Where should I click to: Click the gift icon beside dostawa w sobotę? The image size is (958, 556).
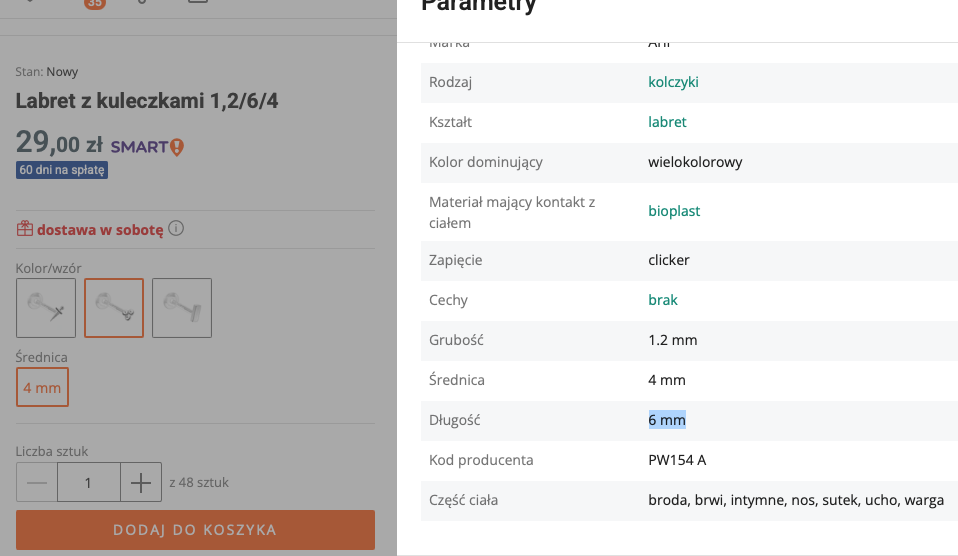coord(25,229)
